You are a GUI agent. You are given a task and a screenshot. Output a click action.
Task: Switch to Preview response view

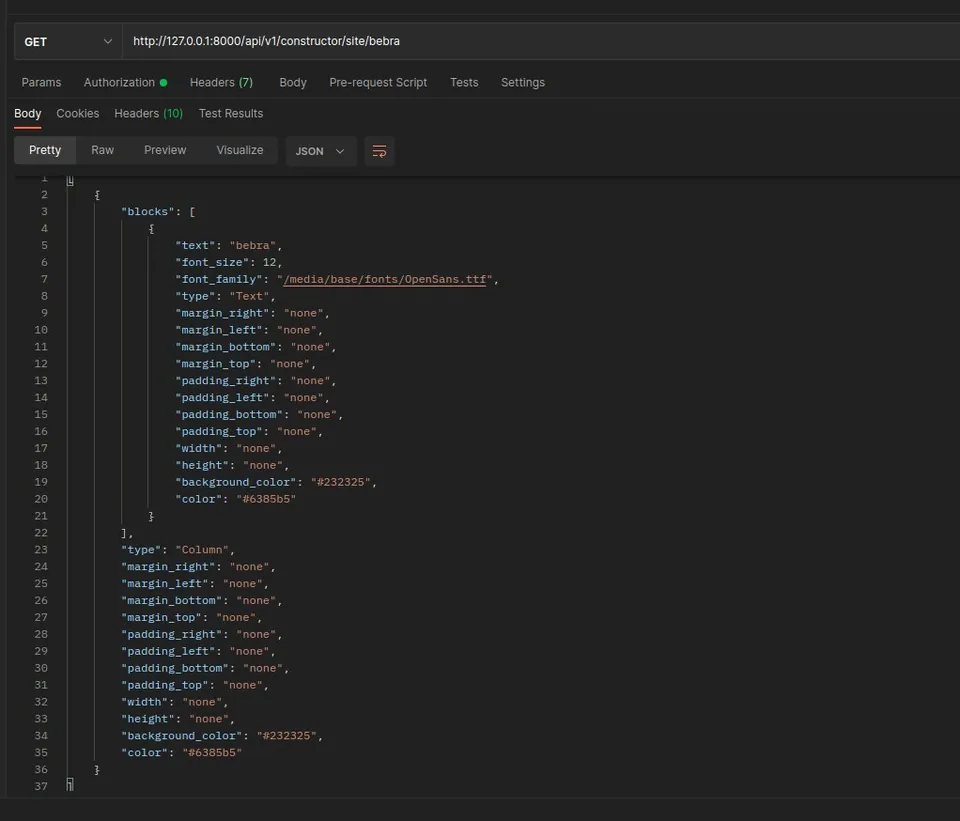165,151
